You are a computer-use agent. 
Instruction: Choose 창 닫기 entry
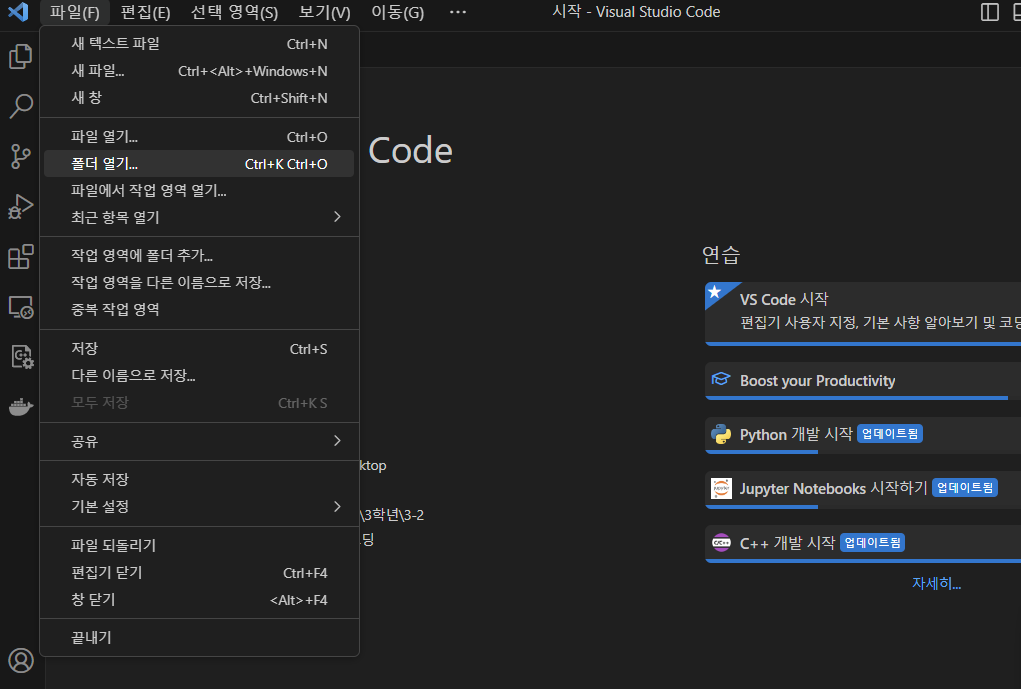point(199,599)
